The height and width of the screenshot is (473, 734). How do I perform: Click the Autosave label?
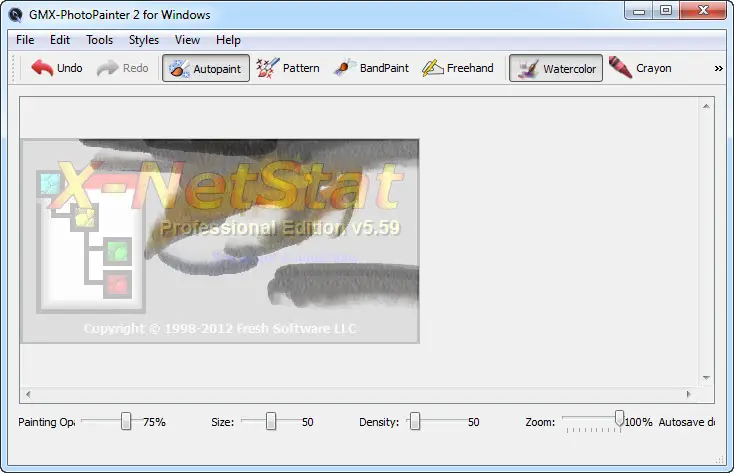[x=686, y=422]
